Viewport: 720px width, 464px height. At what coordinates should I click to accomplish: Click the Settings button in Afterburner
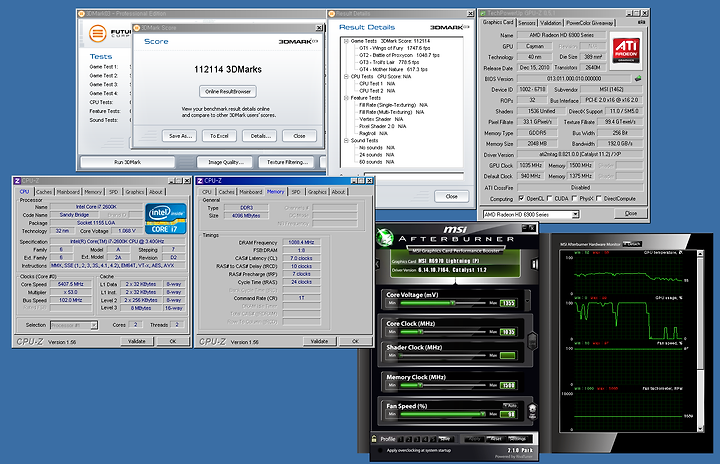point(518,439)
